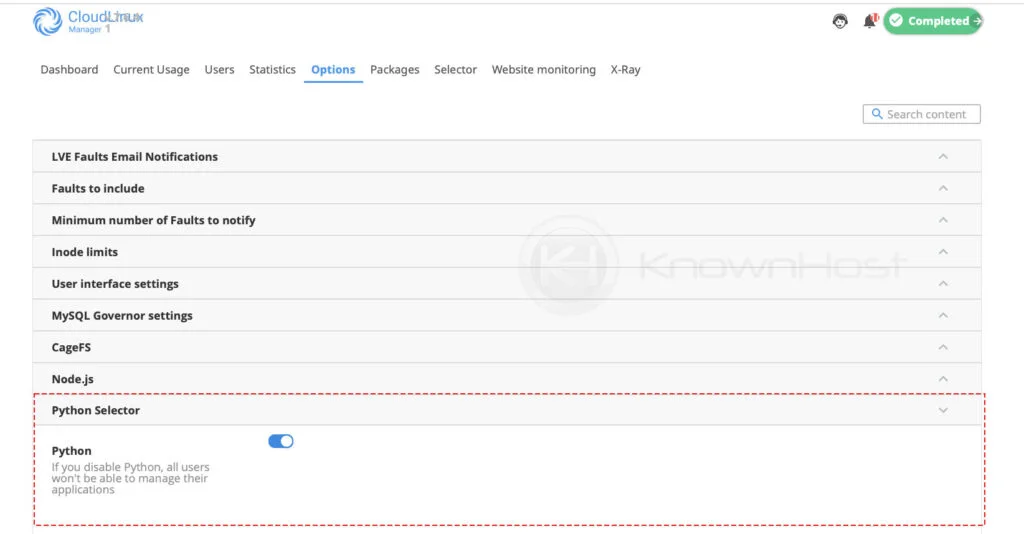Expand Inode limits section chevron
The height and width of the screenshot is (534, 1024).
click(943, 252)
